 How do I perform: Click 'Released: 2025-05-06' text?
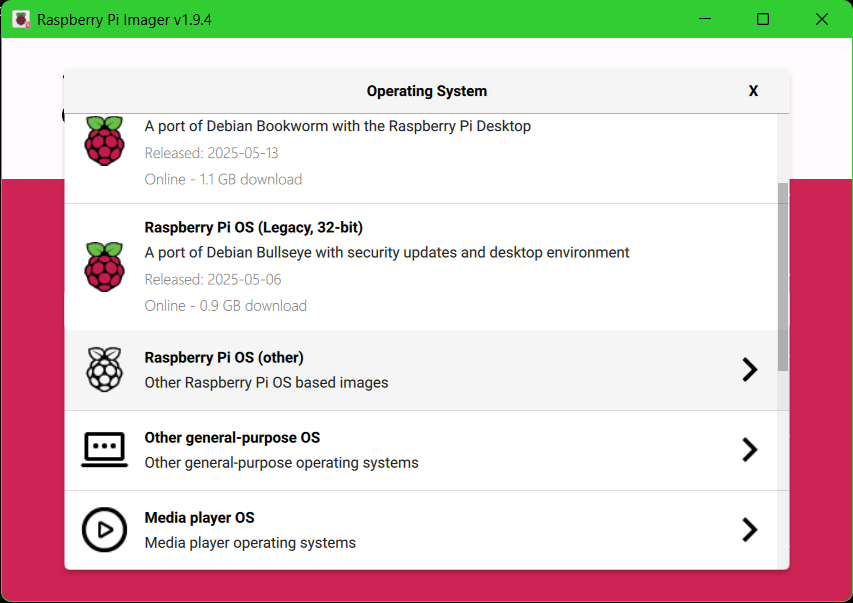[213, 280]
